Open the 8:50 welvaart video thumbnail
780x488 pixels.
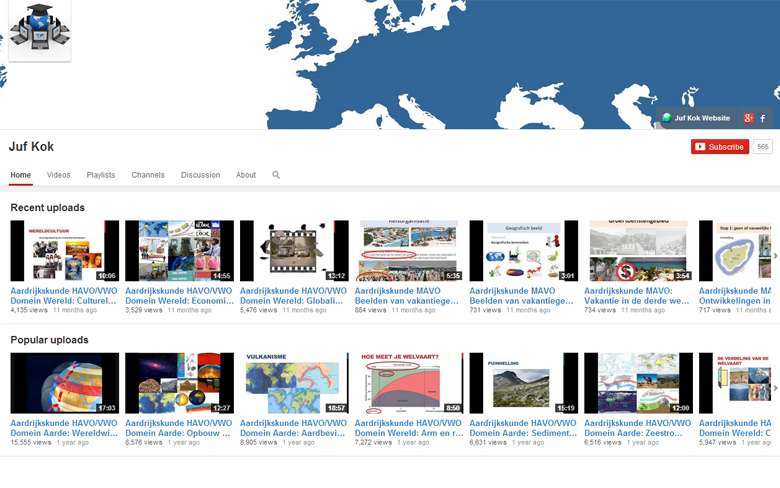[x=409, y=383]
